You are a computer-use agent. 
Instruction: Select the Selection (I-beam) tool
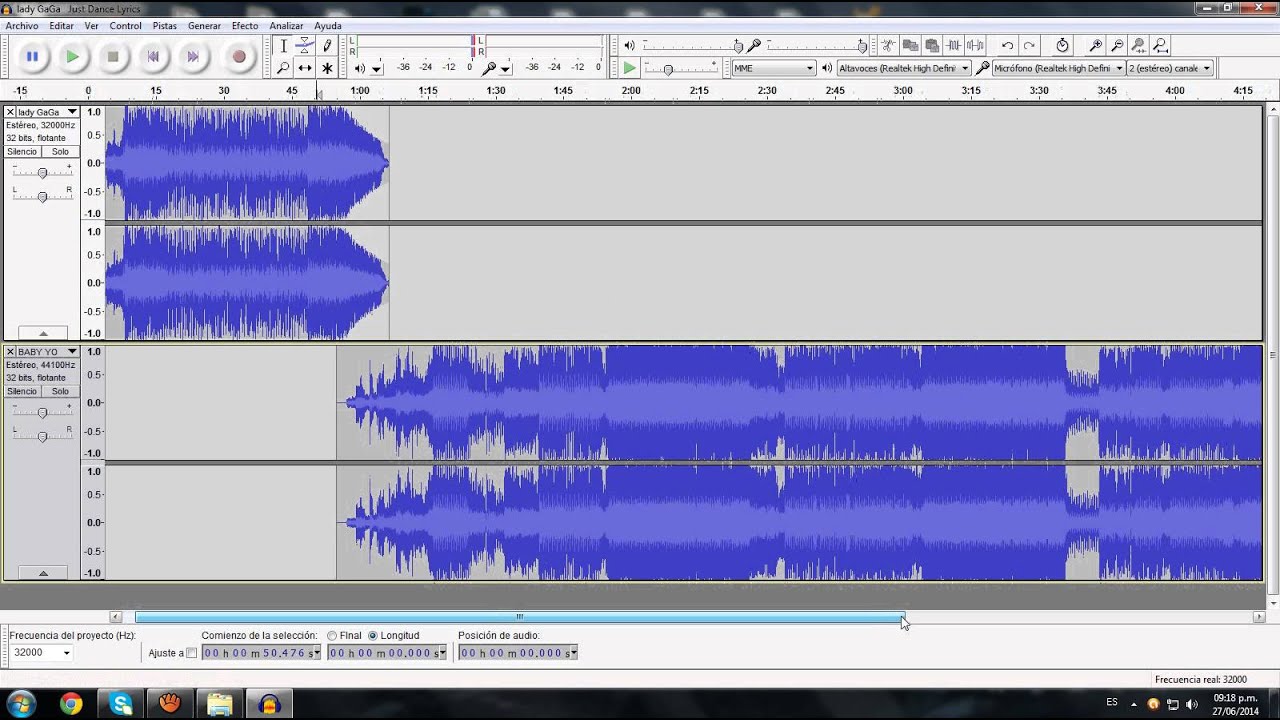tap(283, 46)
